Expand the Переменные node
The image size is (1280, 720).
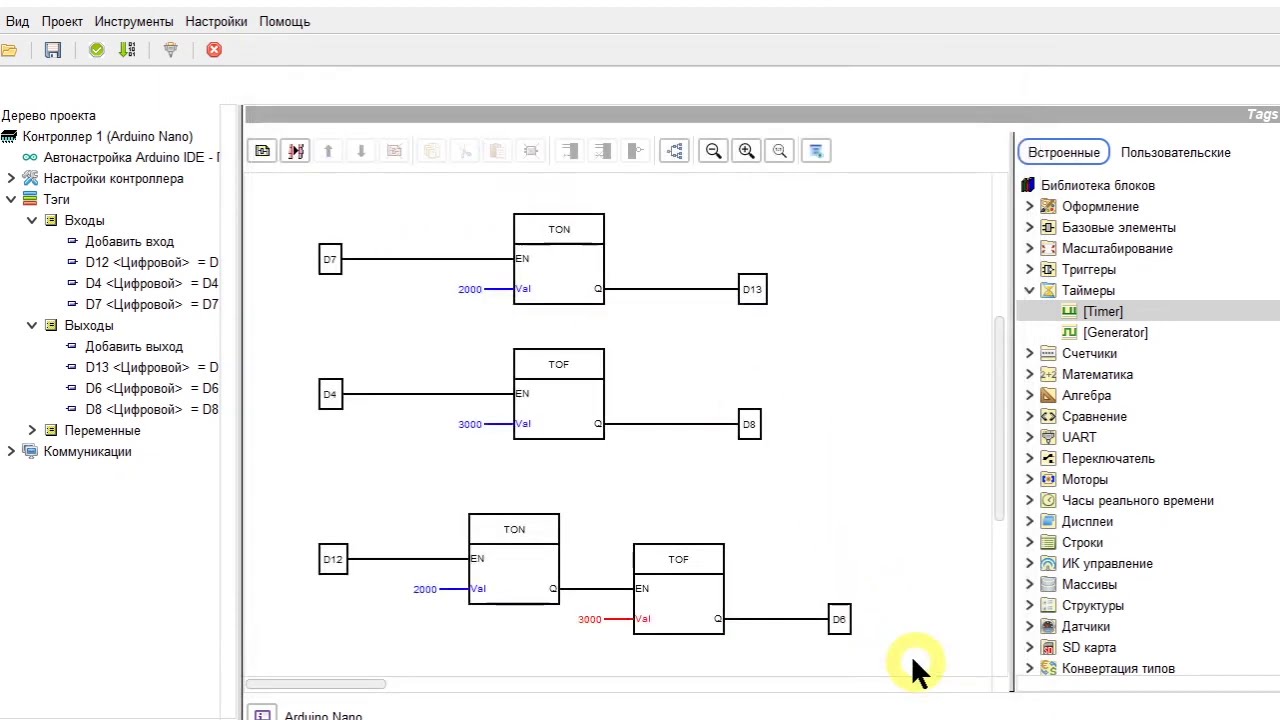(32, 430)
